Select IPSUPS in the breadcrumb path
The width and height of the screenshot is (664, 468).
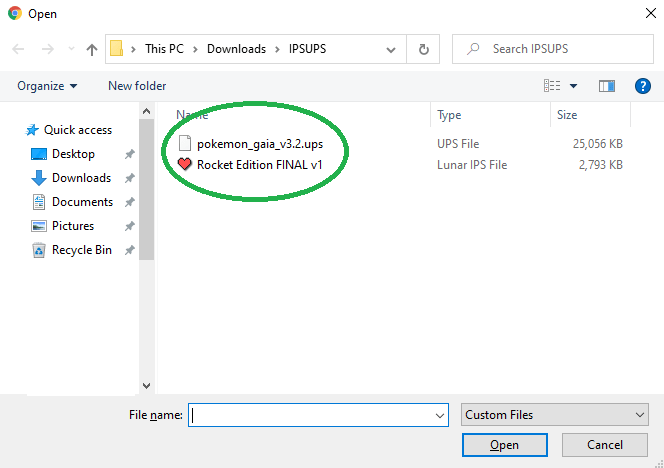(307, 49)
